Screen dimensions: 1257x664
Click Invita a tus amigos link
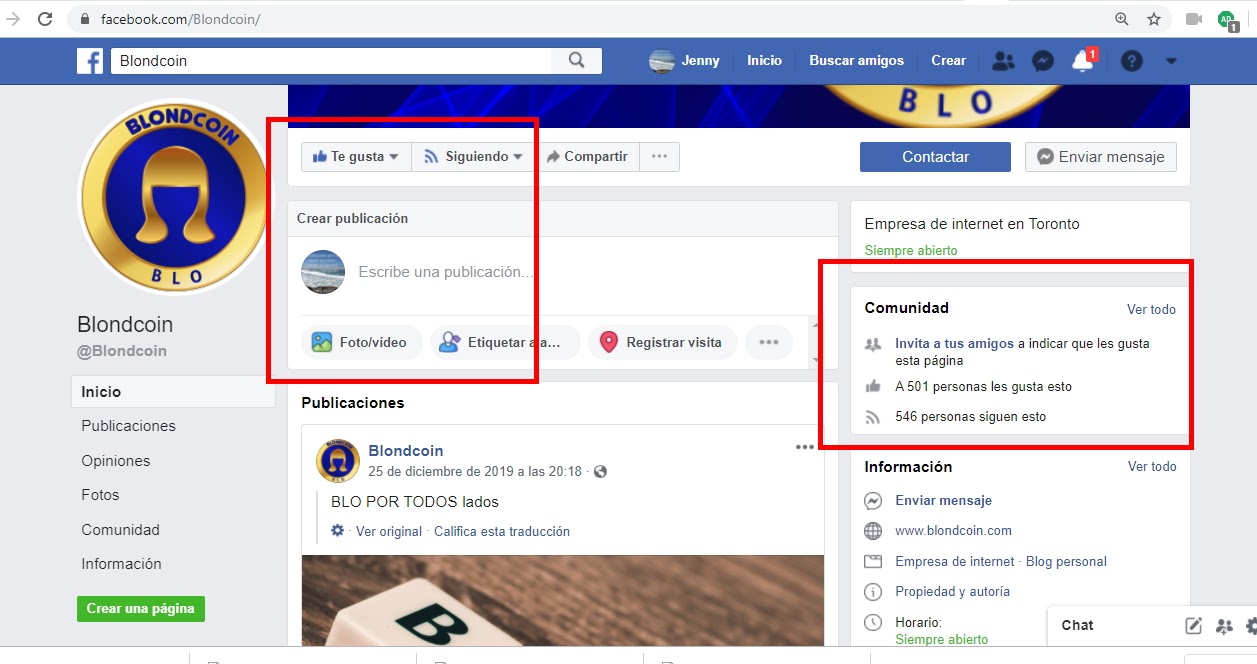click(954, 343)
